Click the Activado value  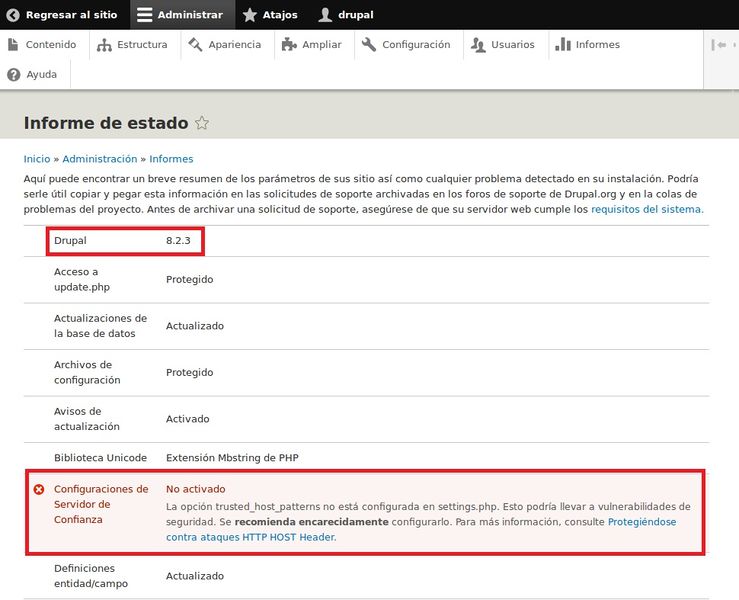pyautogui.click(x=188, y=419)
